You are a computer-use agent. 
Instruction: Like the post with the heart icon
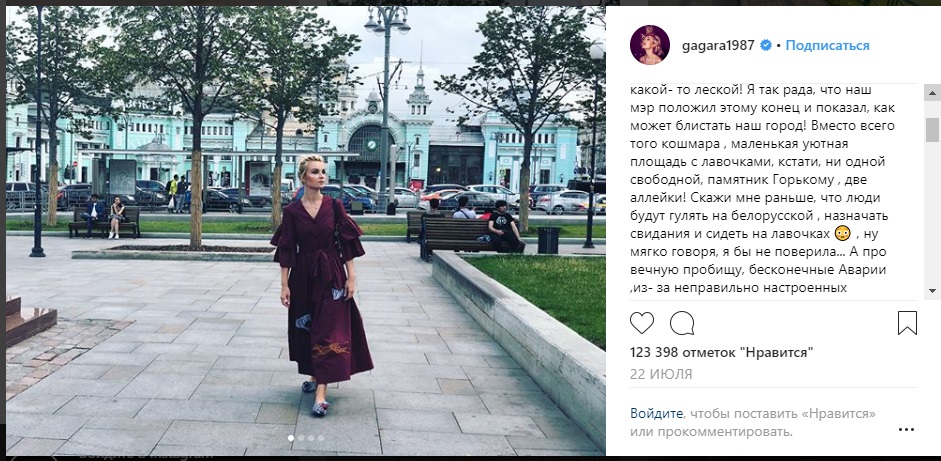[x=642, y=324]
